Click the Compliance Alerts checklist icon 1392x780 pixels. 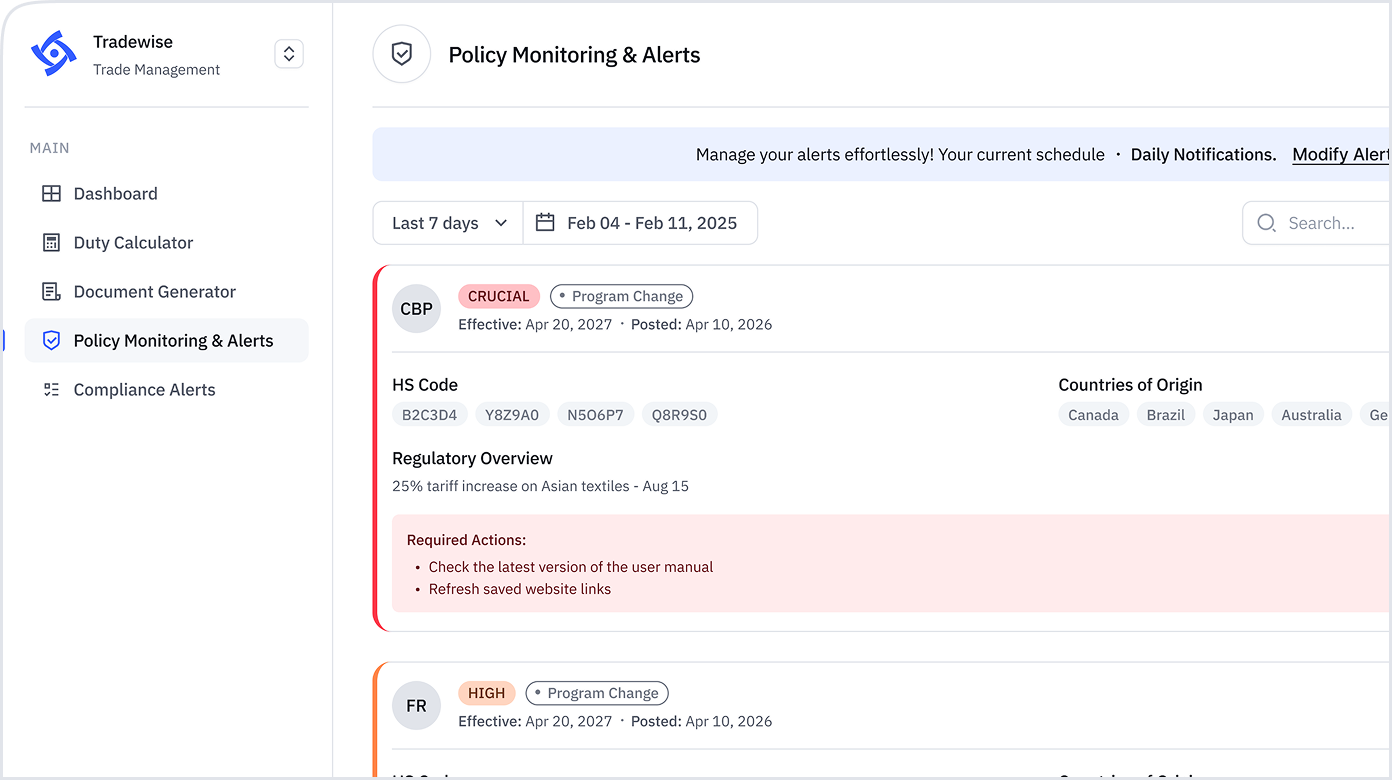click(51, 390)
